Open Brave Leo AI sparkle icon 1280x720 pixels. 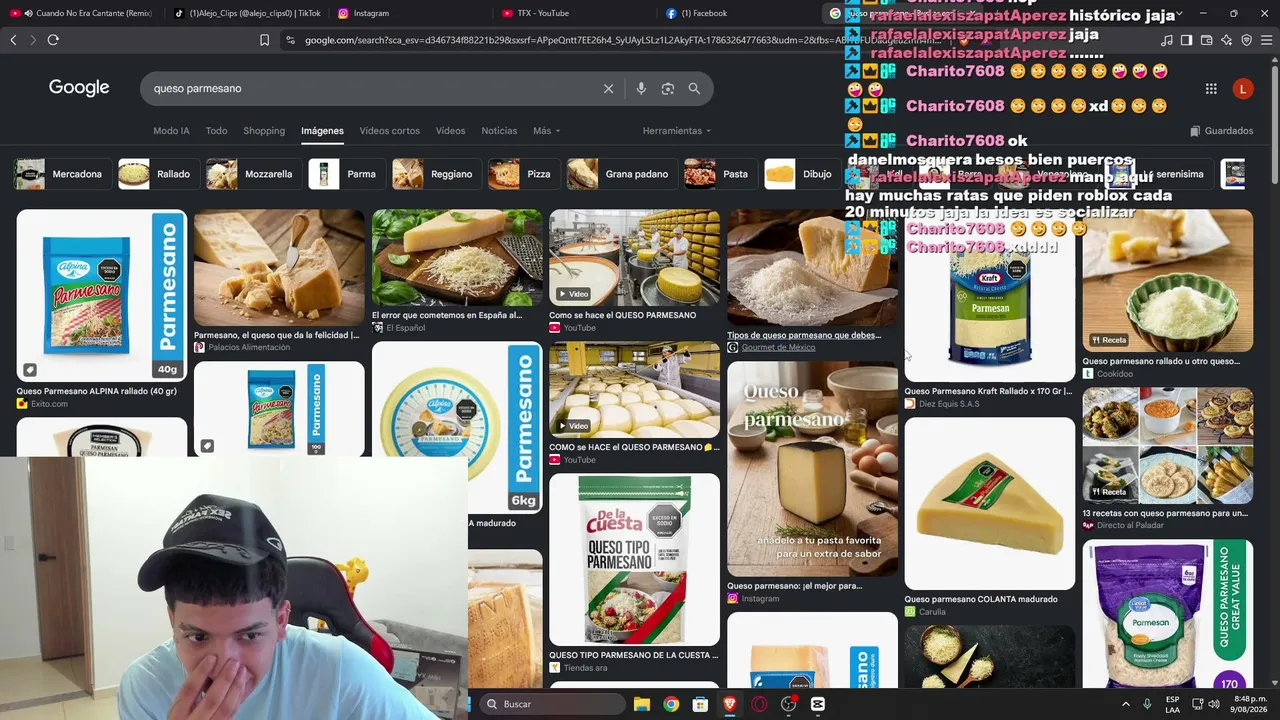click(1226, 40)
